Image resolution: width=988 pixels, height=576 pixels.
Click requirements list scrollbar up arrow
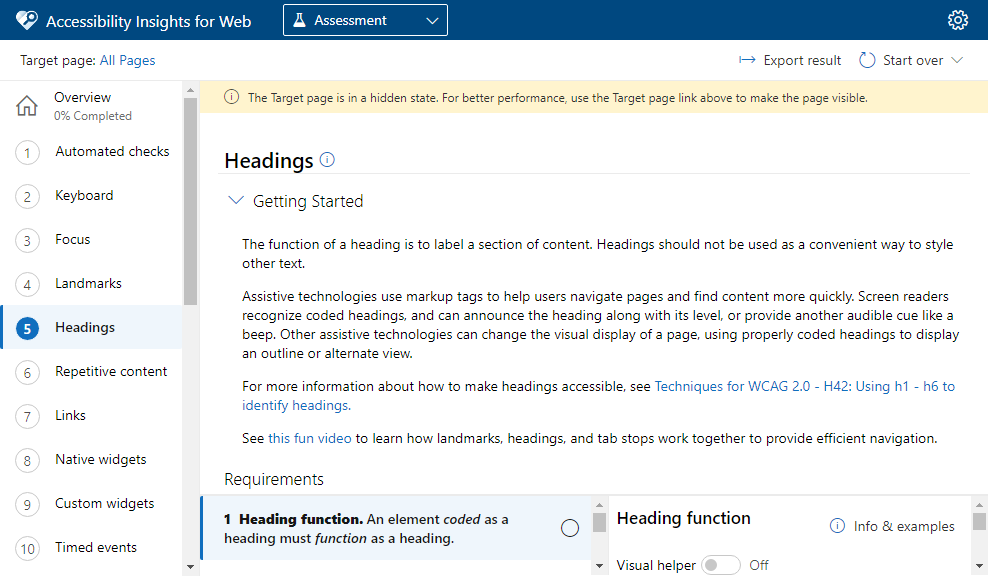pos(599,505)
